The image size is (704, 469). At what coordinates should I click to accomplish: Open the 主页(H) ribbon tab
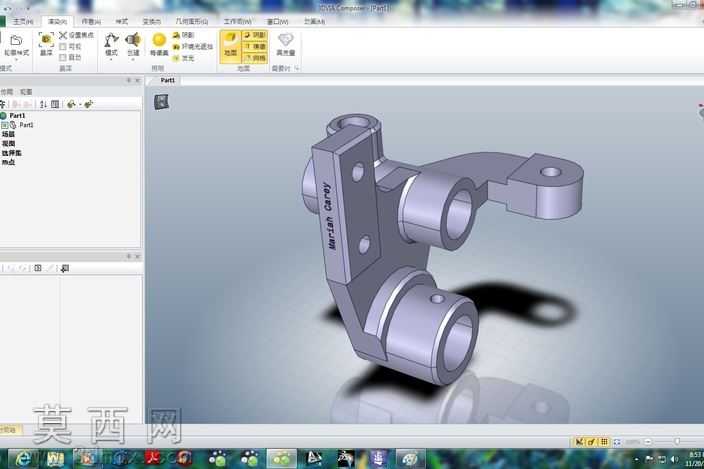(x=22, y=22)
